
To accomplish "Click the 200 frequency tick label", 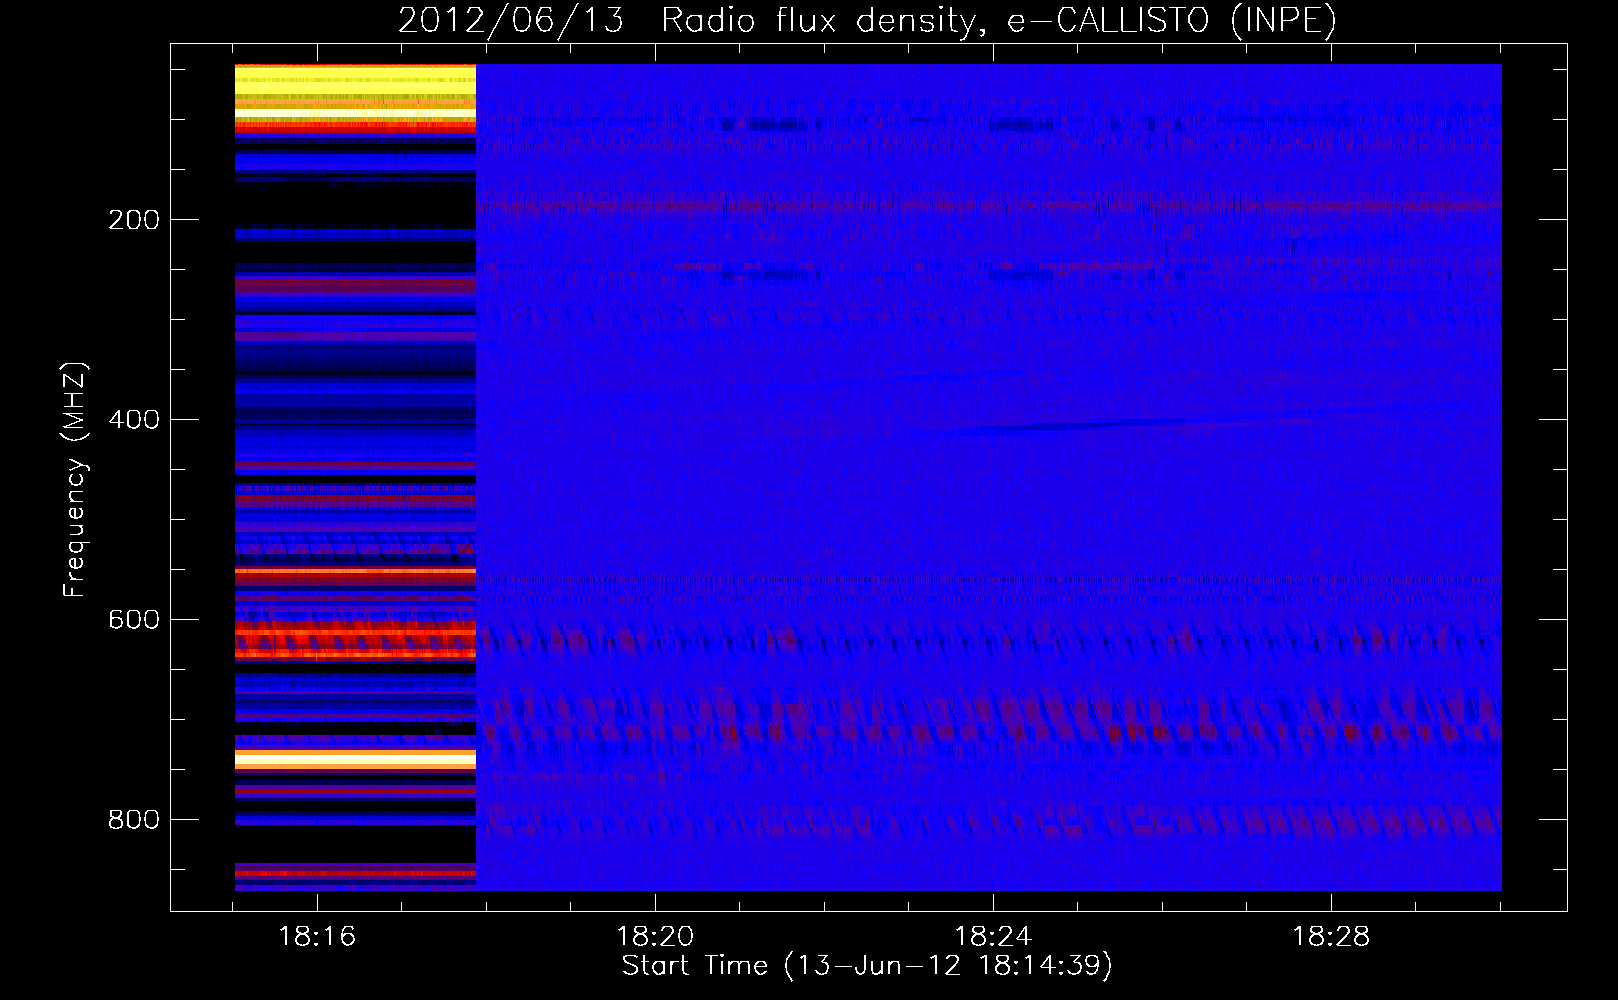I will tap(134, 220).
